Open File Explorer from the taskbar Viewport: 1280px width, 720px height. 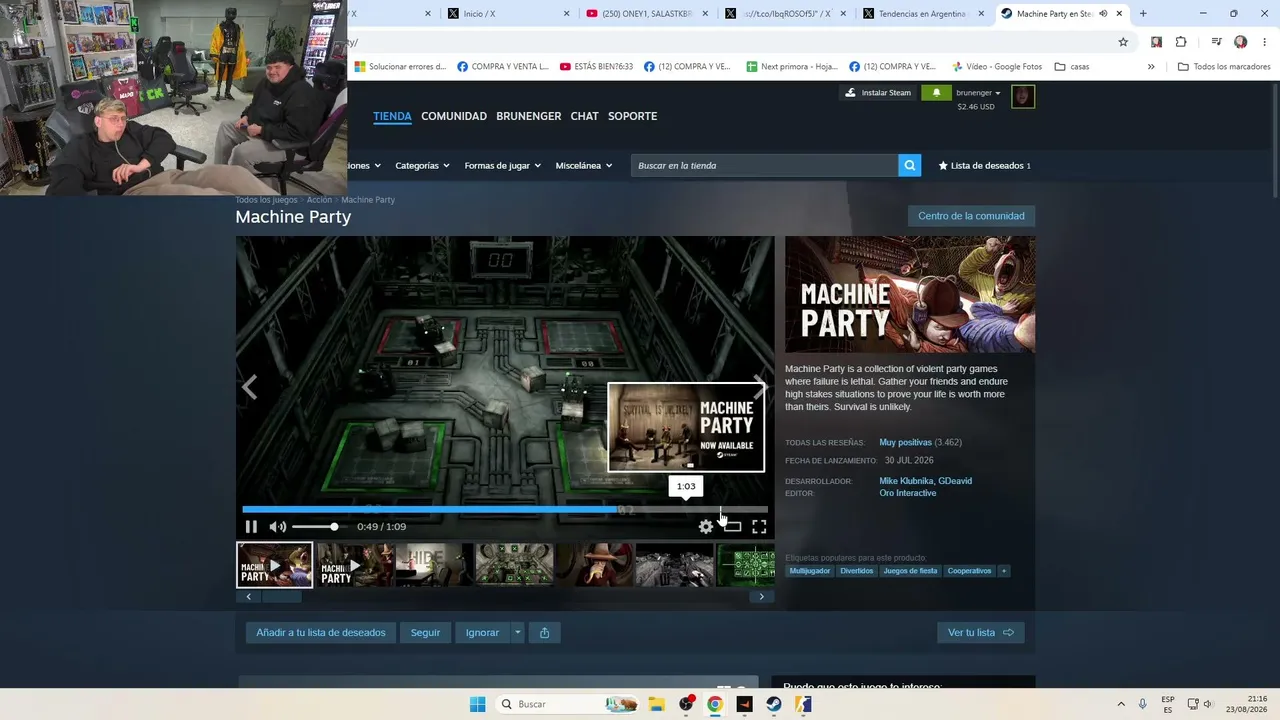tap(656, 704)
